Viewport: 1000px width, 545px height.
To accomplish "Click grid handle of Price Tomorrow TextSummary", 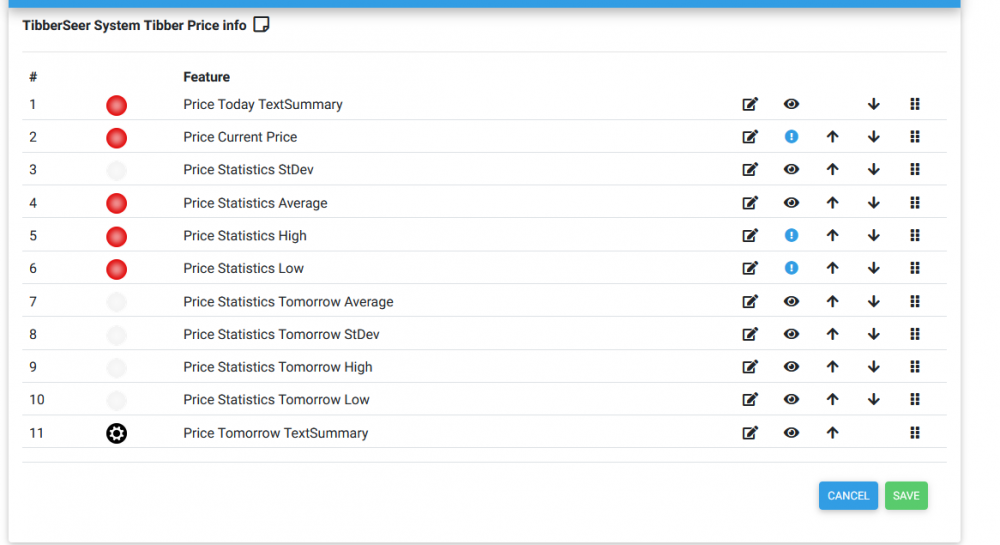I will click(x=914, y=433).
